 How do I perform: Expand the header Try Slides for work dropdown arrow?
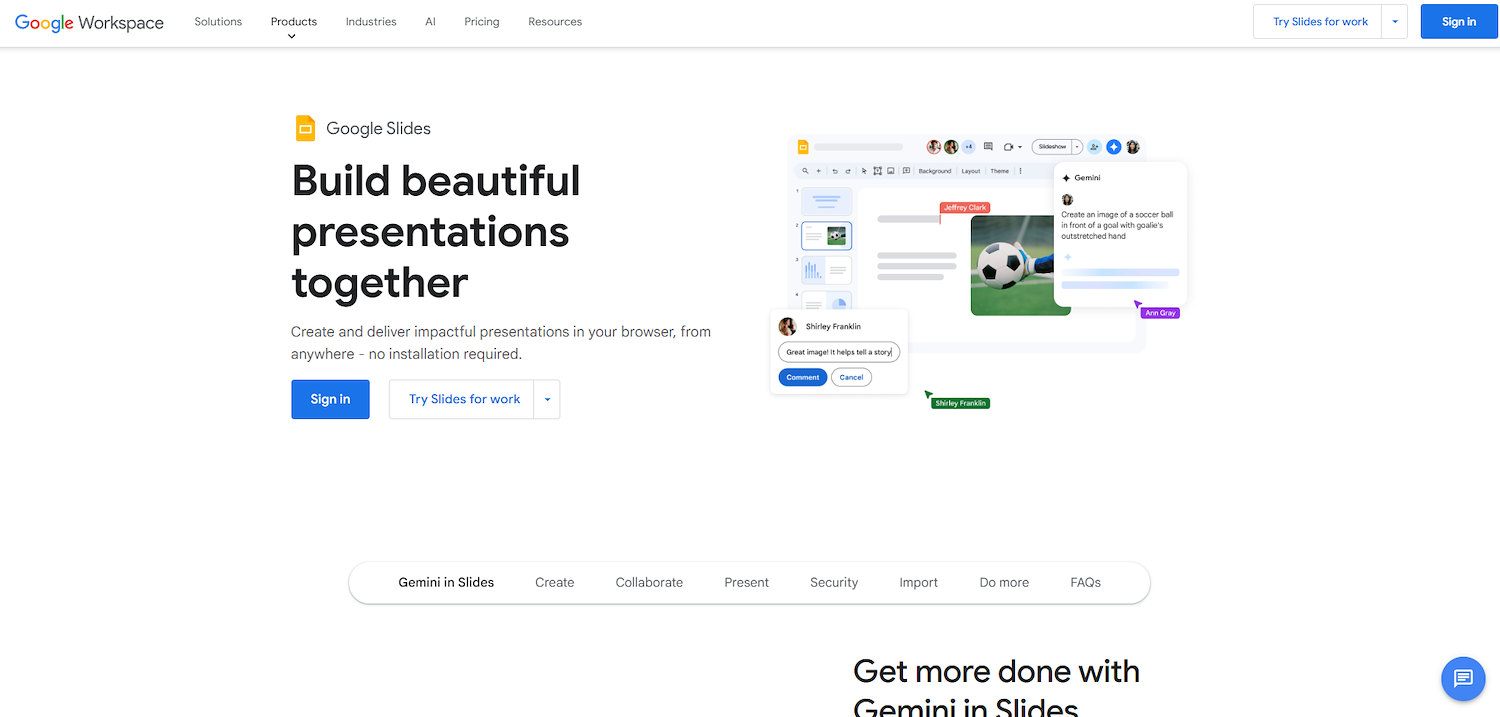[1394, 22]
